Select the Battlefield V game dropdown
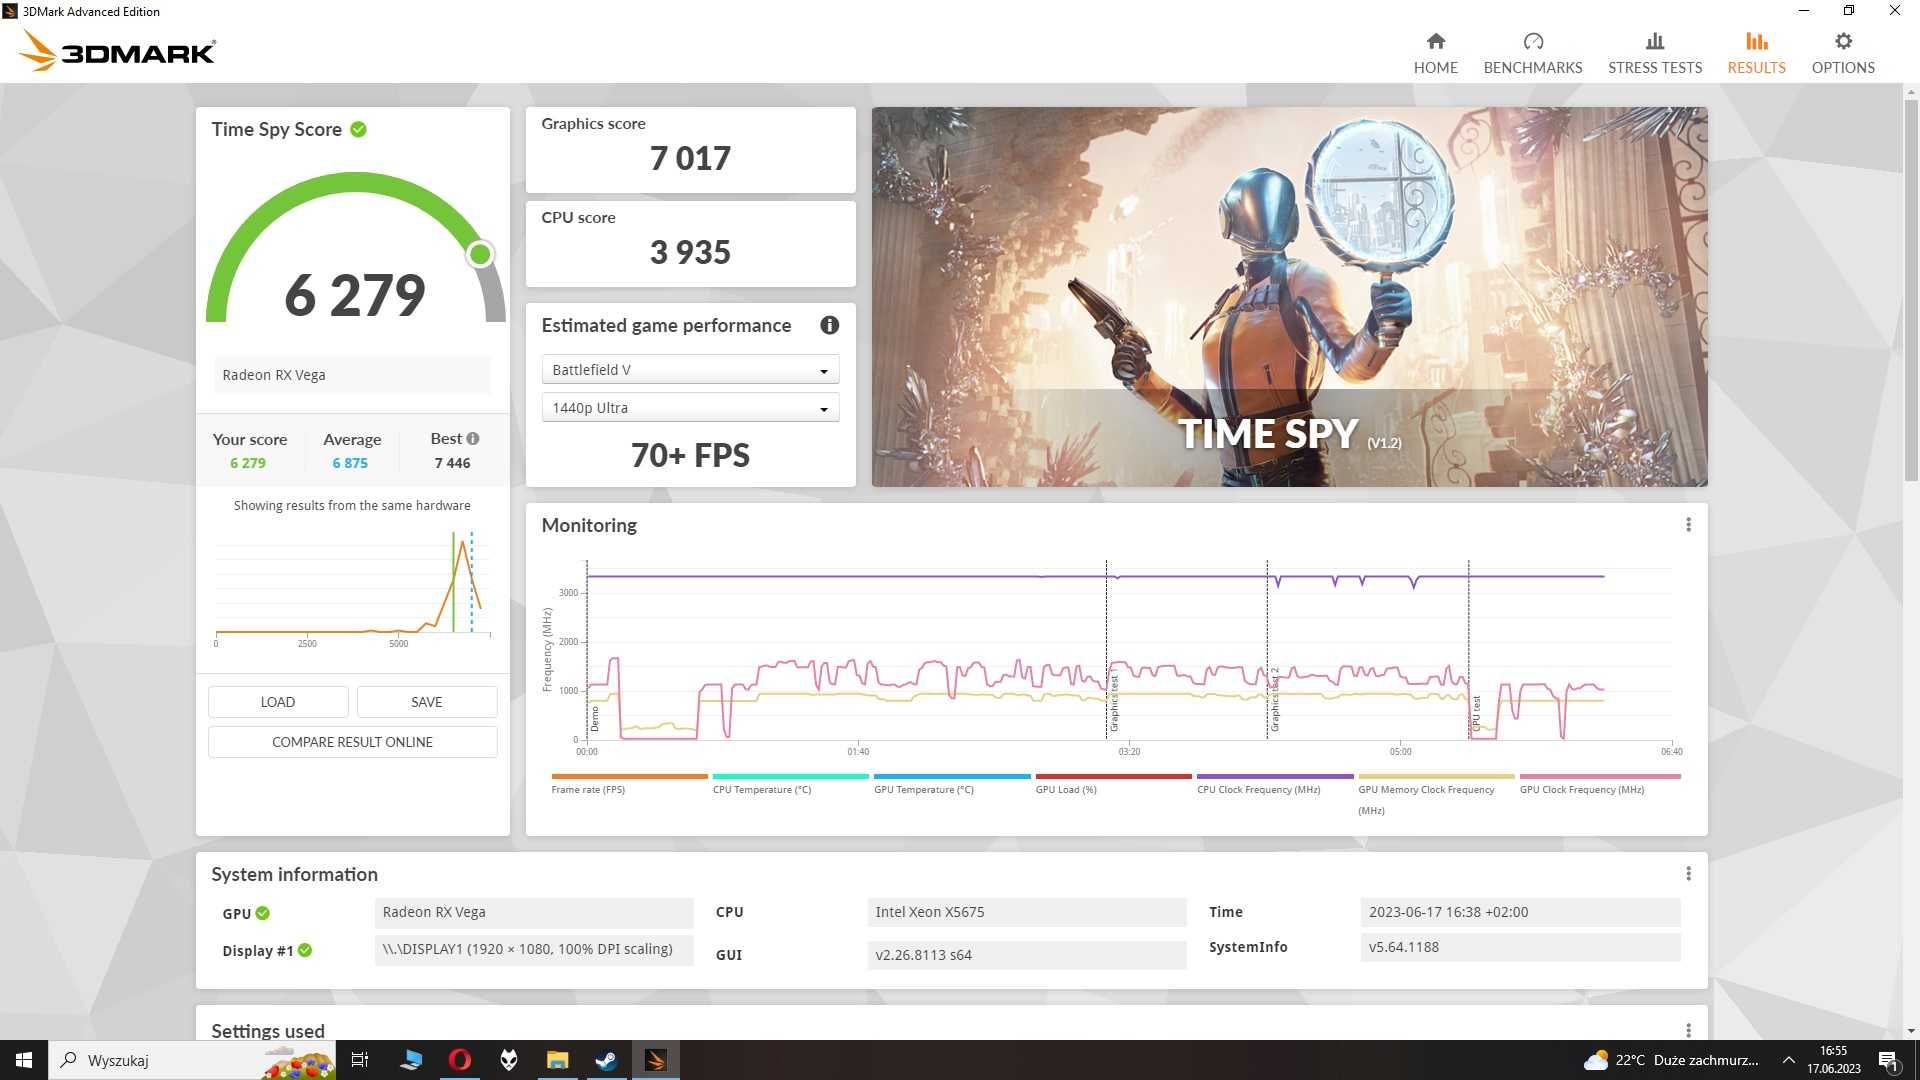The width and height of the screenshot is (1920, 1080). (688, 369)
